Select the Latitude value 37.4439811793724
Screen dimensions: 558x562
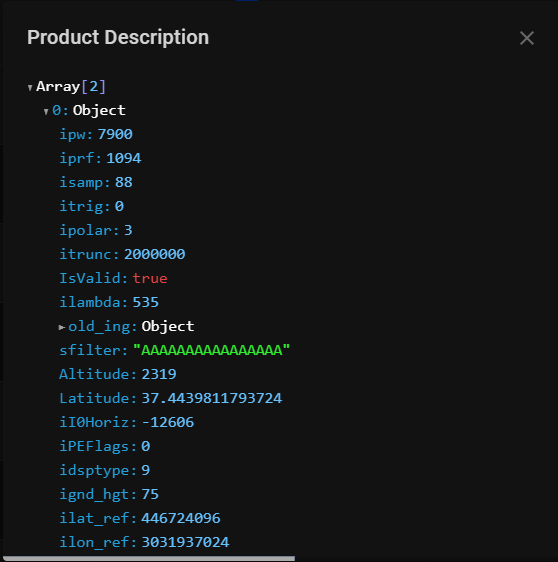pos(212,399)
